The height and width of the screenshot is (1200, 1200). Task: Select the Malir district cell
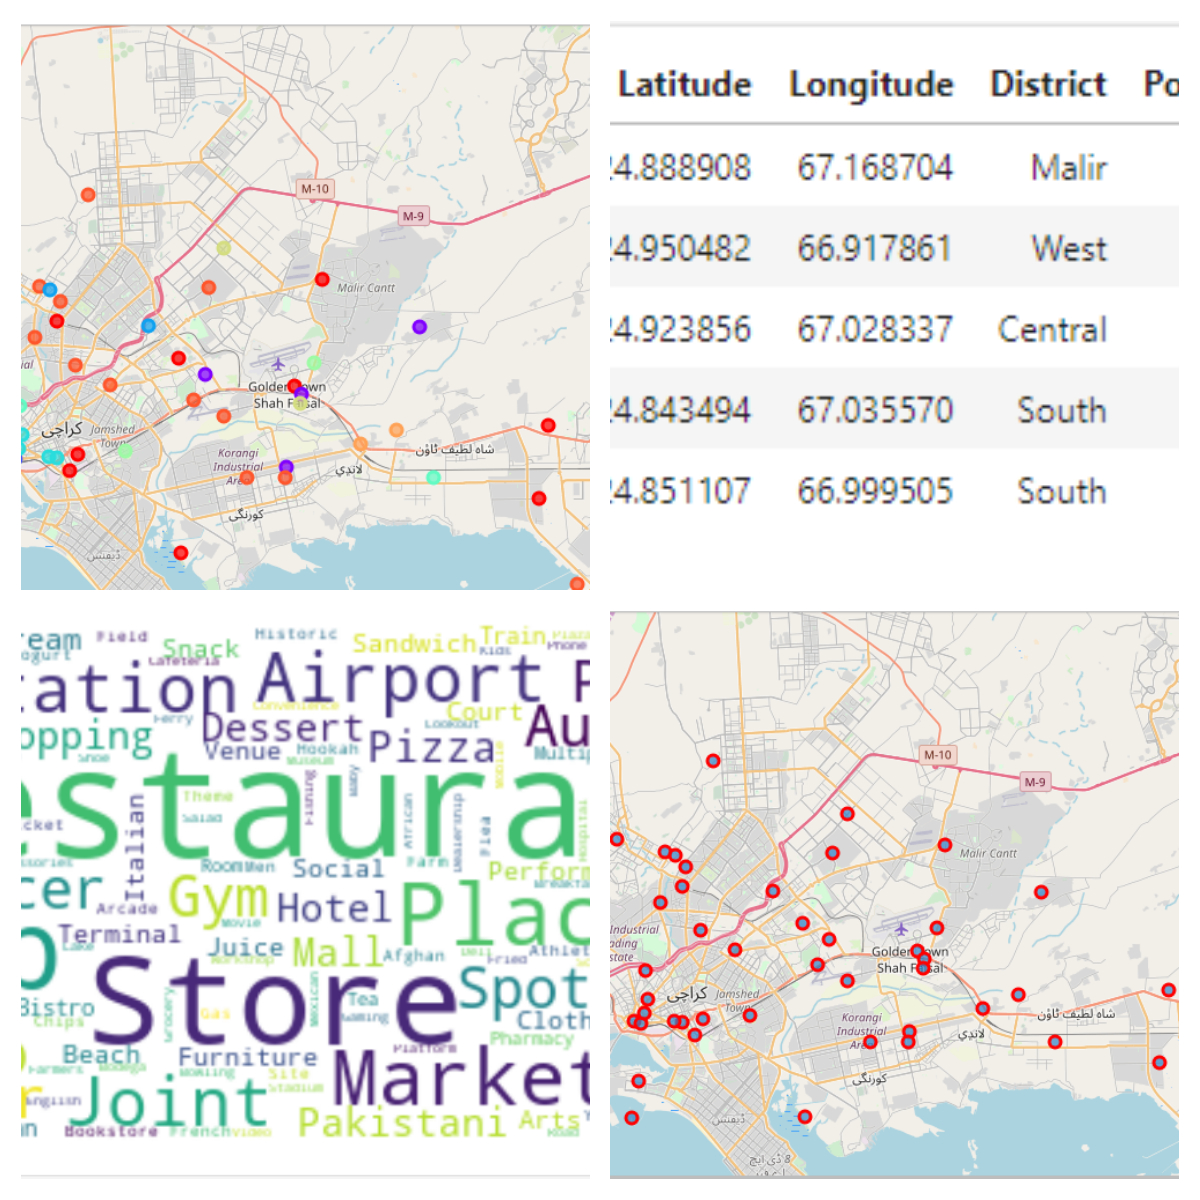[x=1068, y=168]
